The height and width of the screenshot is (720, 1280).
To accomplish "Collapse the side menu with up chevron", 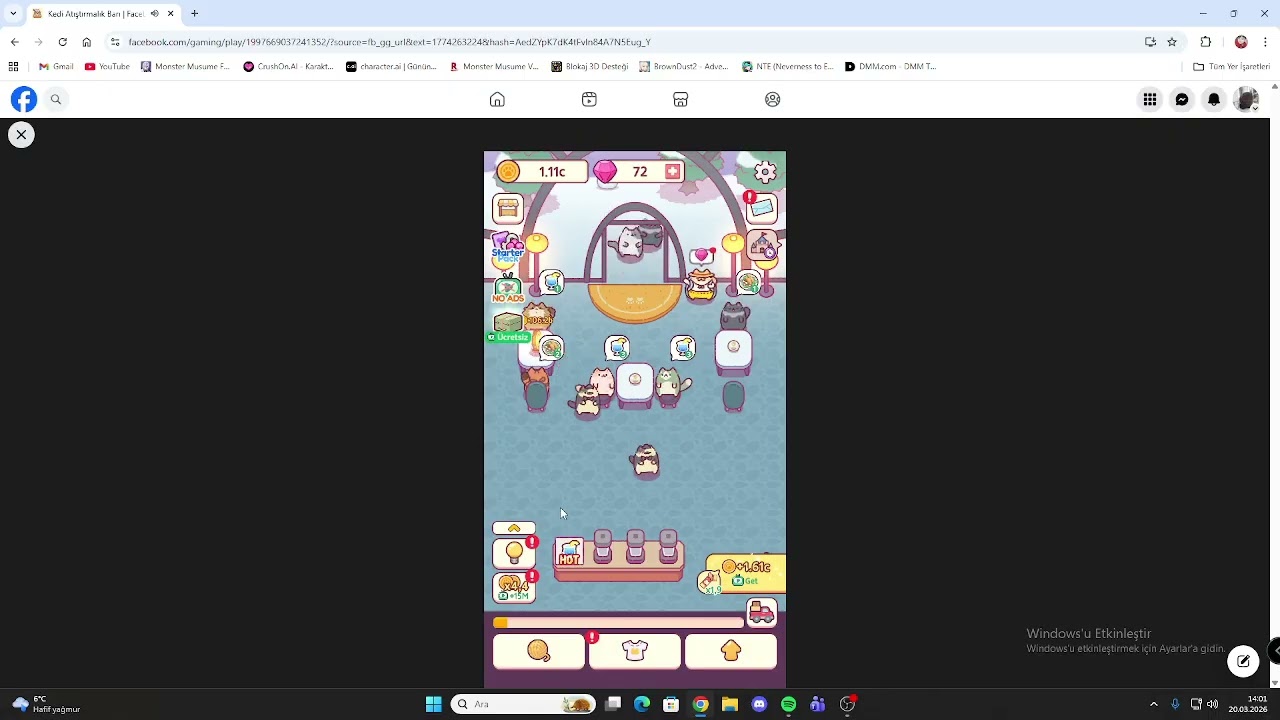I will pos(514,528).
